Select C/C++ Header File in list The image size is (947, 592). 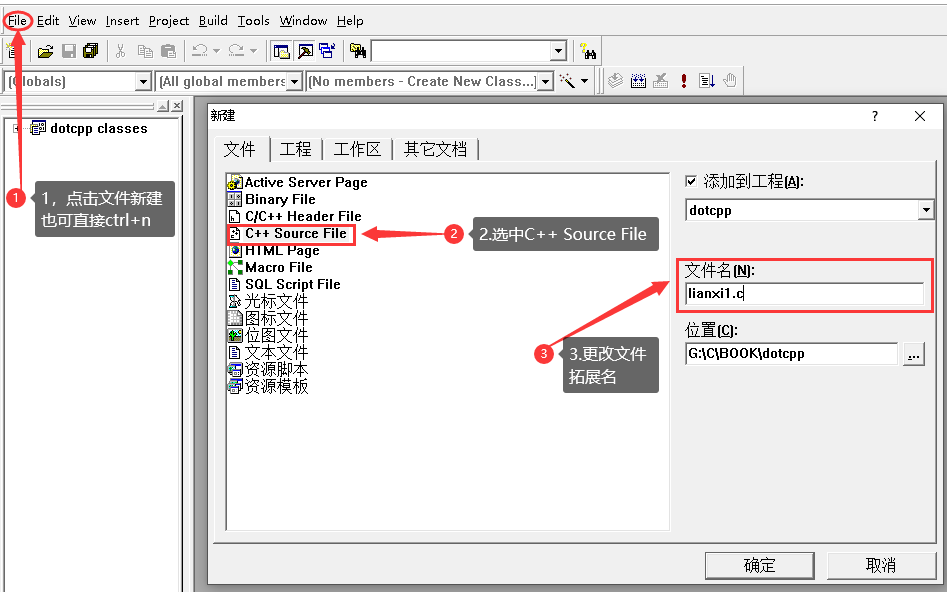pyautogui.click(x=302, y=216)
